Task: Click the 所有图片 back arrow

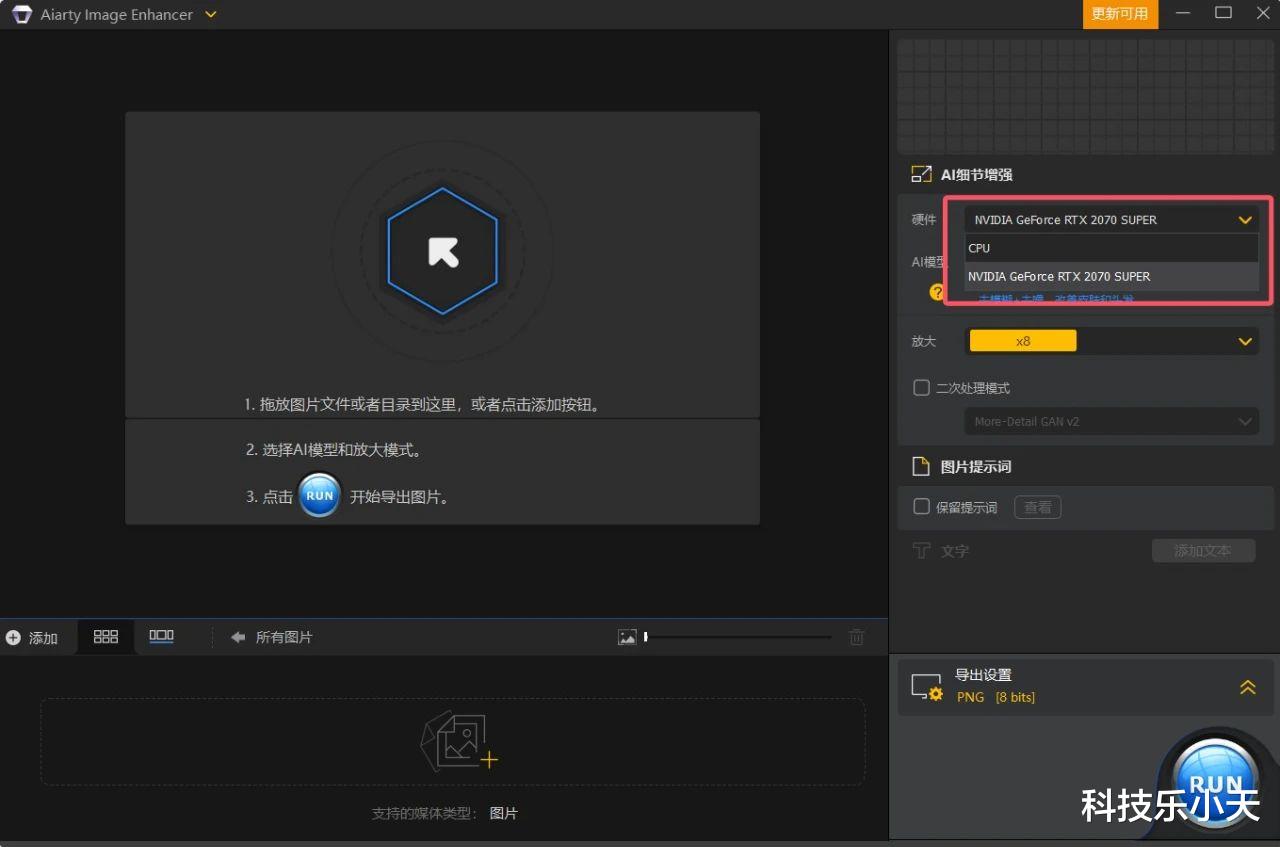Action: pyautogui.click(x=238, y=637)
